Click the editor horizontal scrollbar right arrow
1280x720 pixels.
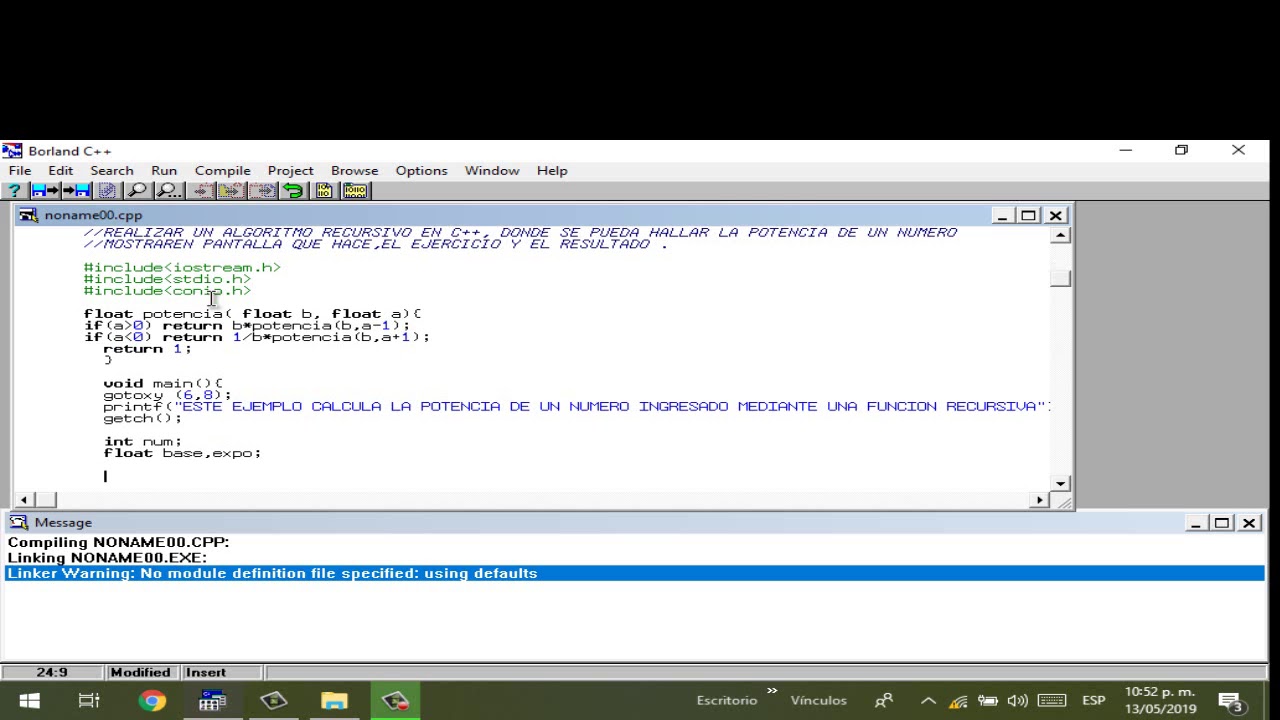1040,499
